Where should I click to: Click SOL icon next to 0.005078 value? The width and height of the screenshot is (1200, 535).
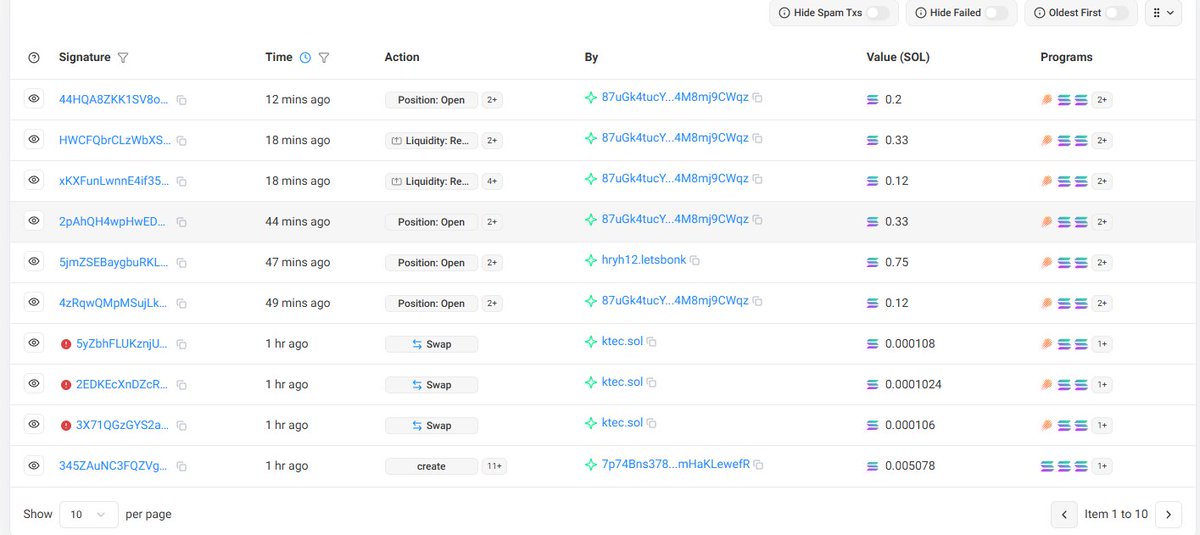(873, 466)
